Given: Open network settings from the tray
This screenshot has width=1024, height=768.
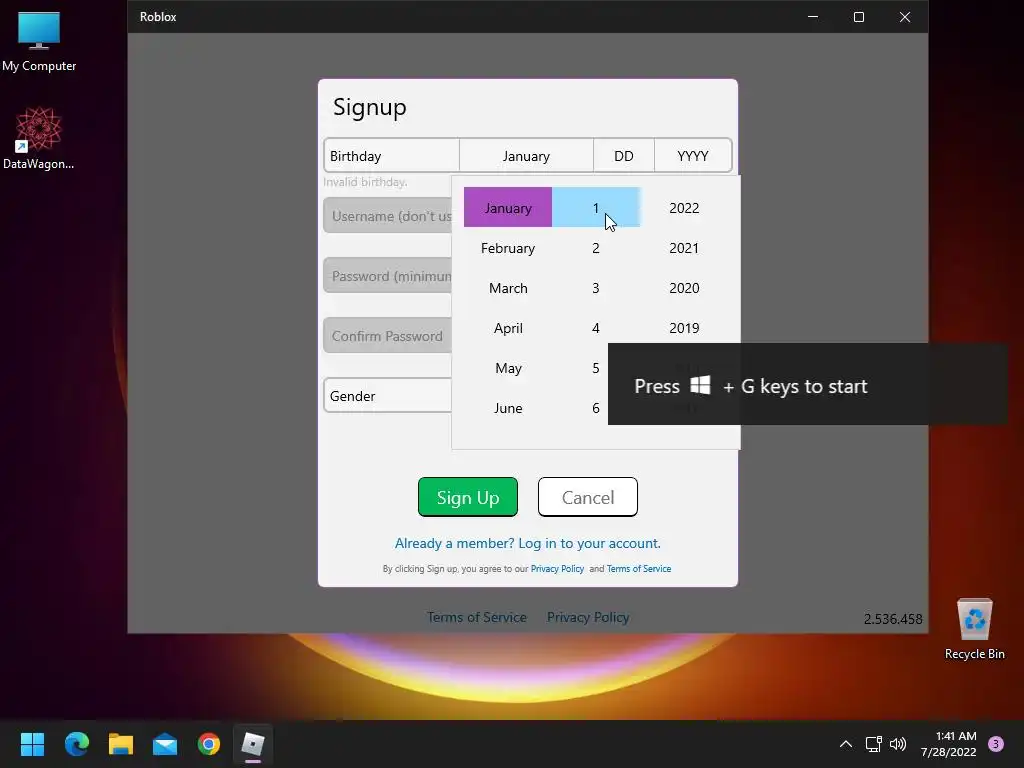Looking at the screenshot, I should [873, 744].
